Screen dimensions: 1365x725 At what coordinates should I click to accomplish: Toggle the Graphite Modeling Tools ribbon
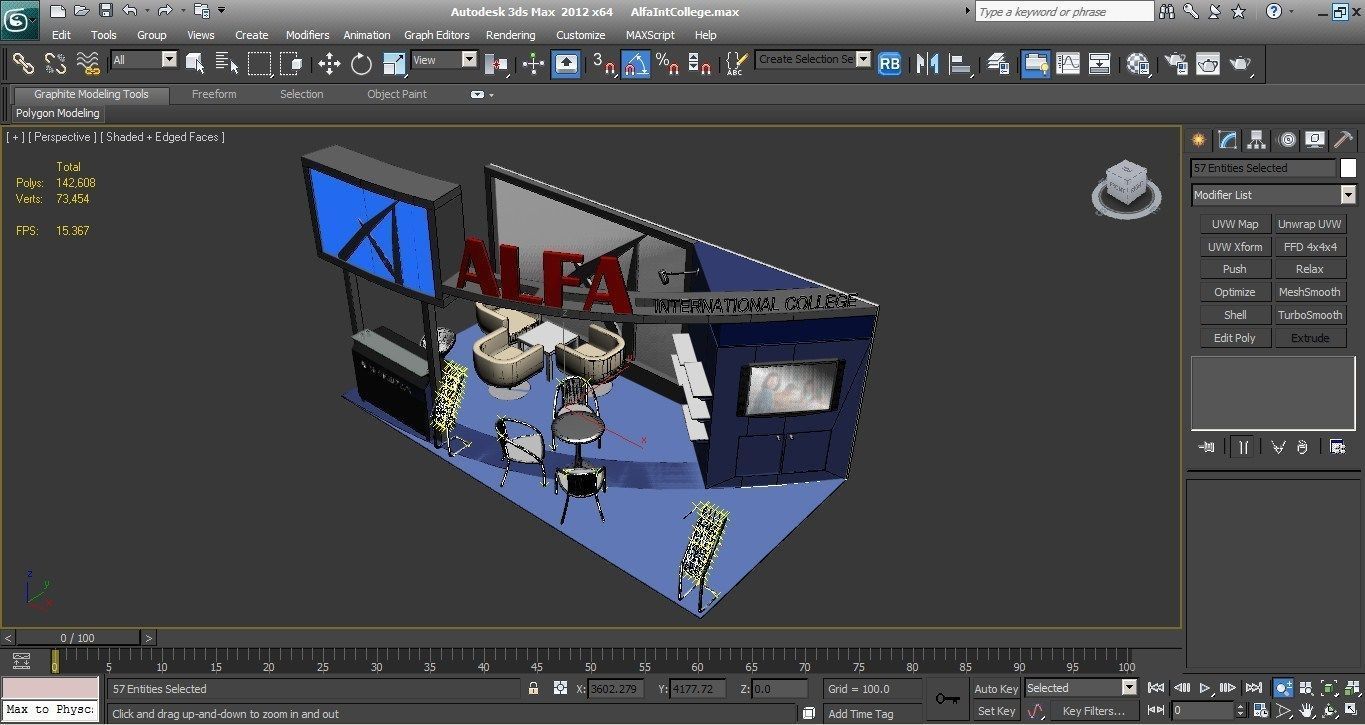tap(1036, 64)
